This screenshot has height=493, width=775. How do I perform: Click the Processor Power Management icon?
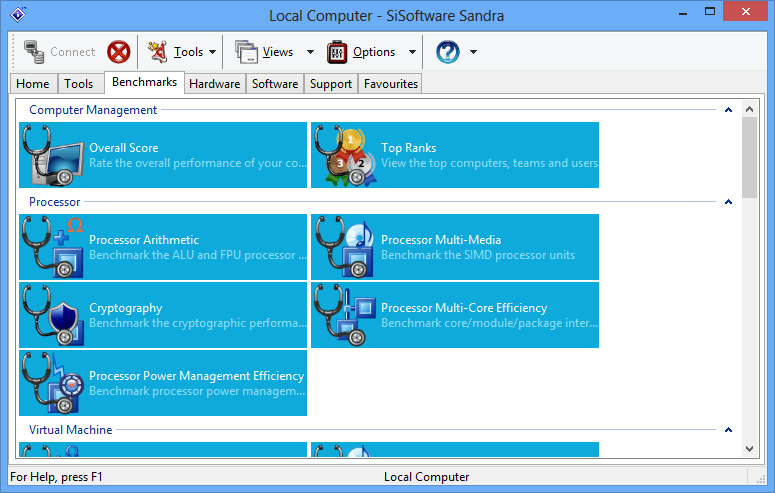(52, 383)
